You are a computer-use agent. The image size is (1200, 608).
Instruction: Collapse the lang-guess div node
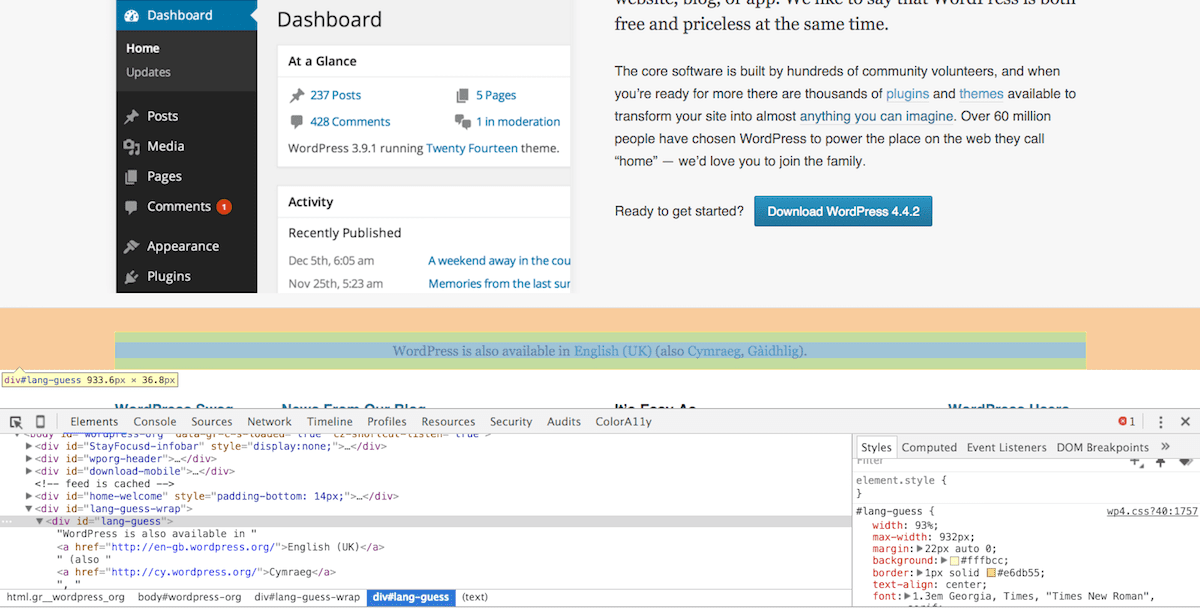point(40,522)
